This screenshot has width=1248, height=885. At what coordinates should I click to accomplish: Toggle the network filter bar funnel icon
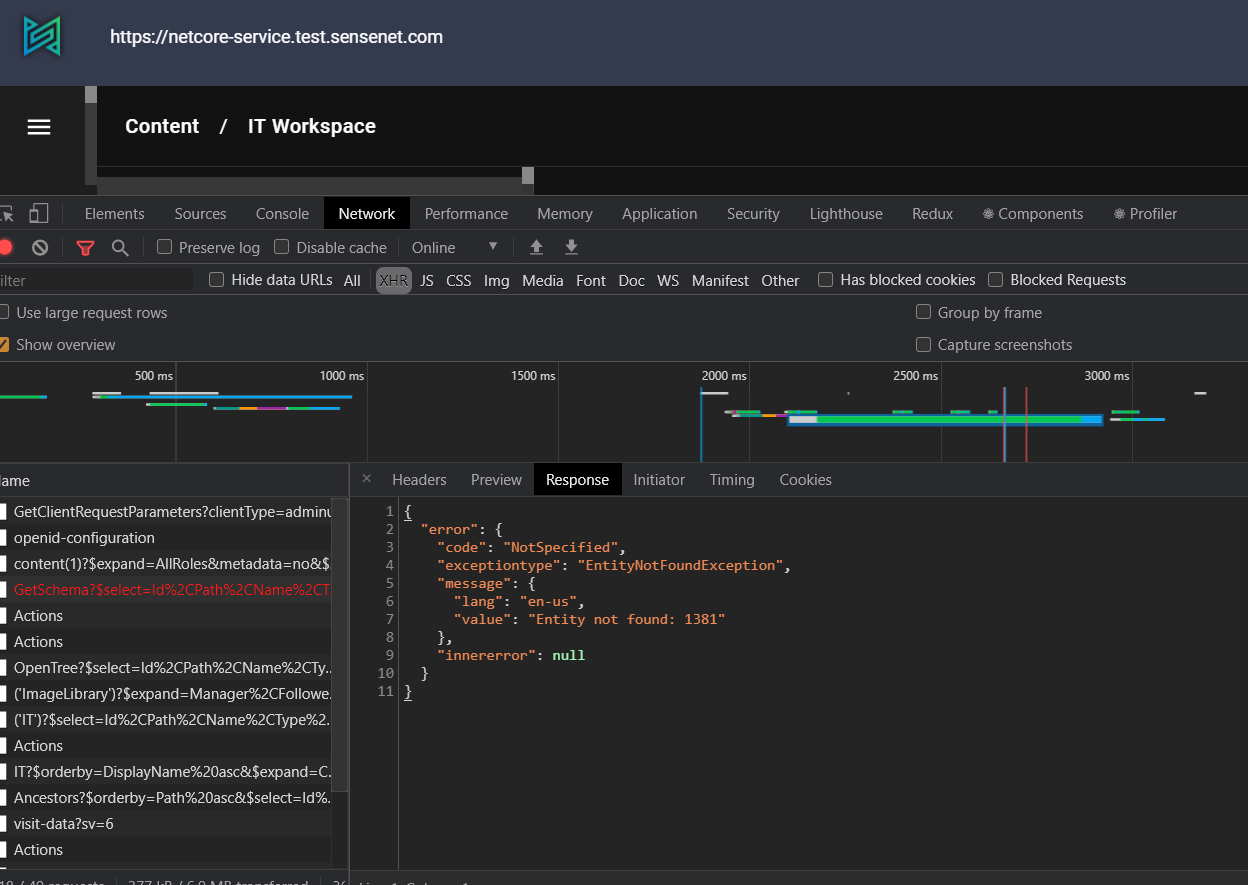tap(85, 247)
